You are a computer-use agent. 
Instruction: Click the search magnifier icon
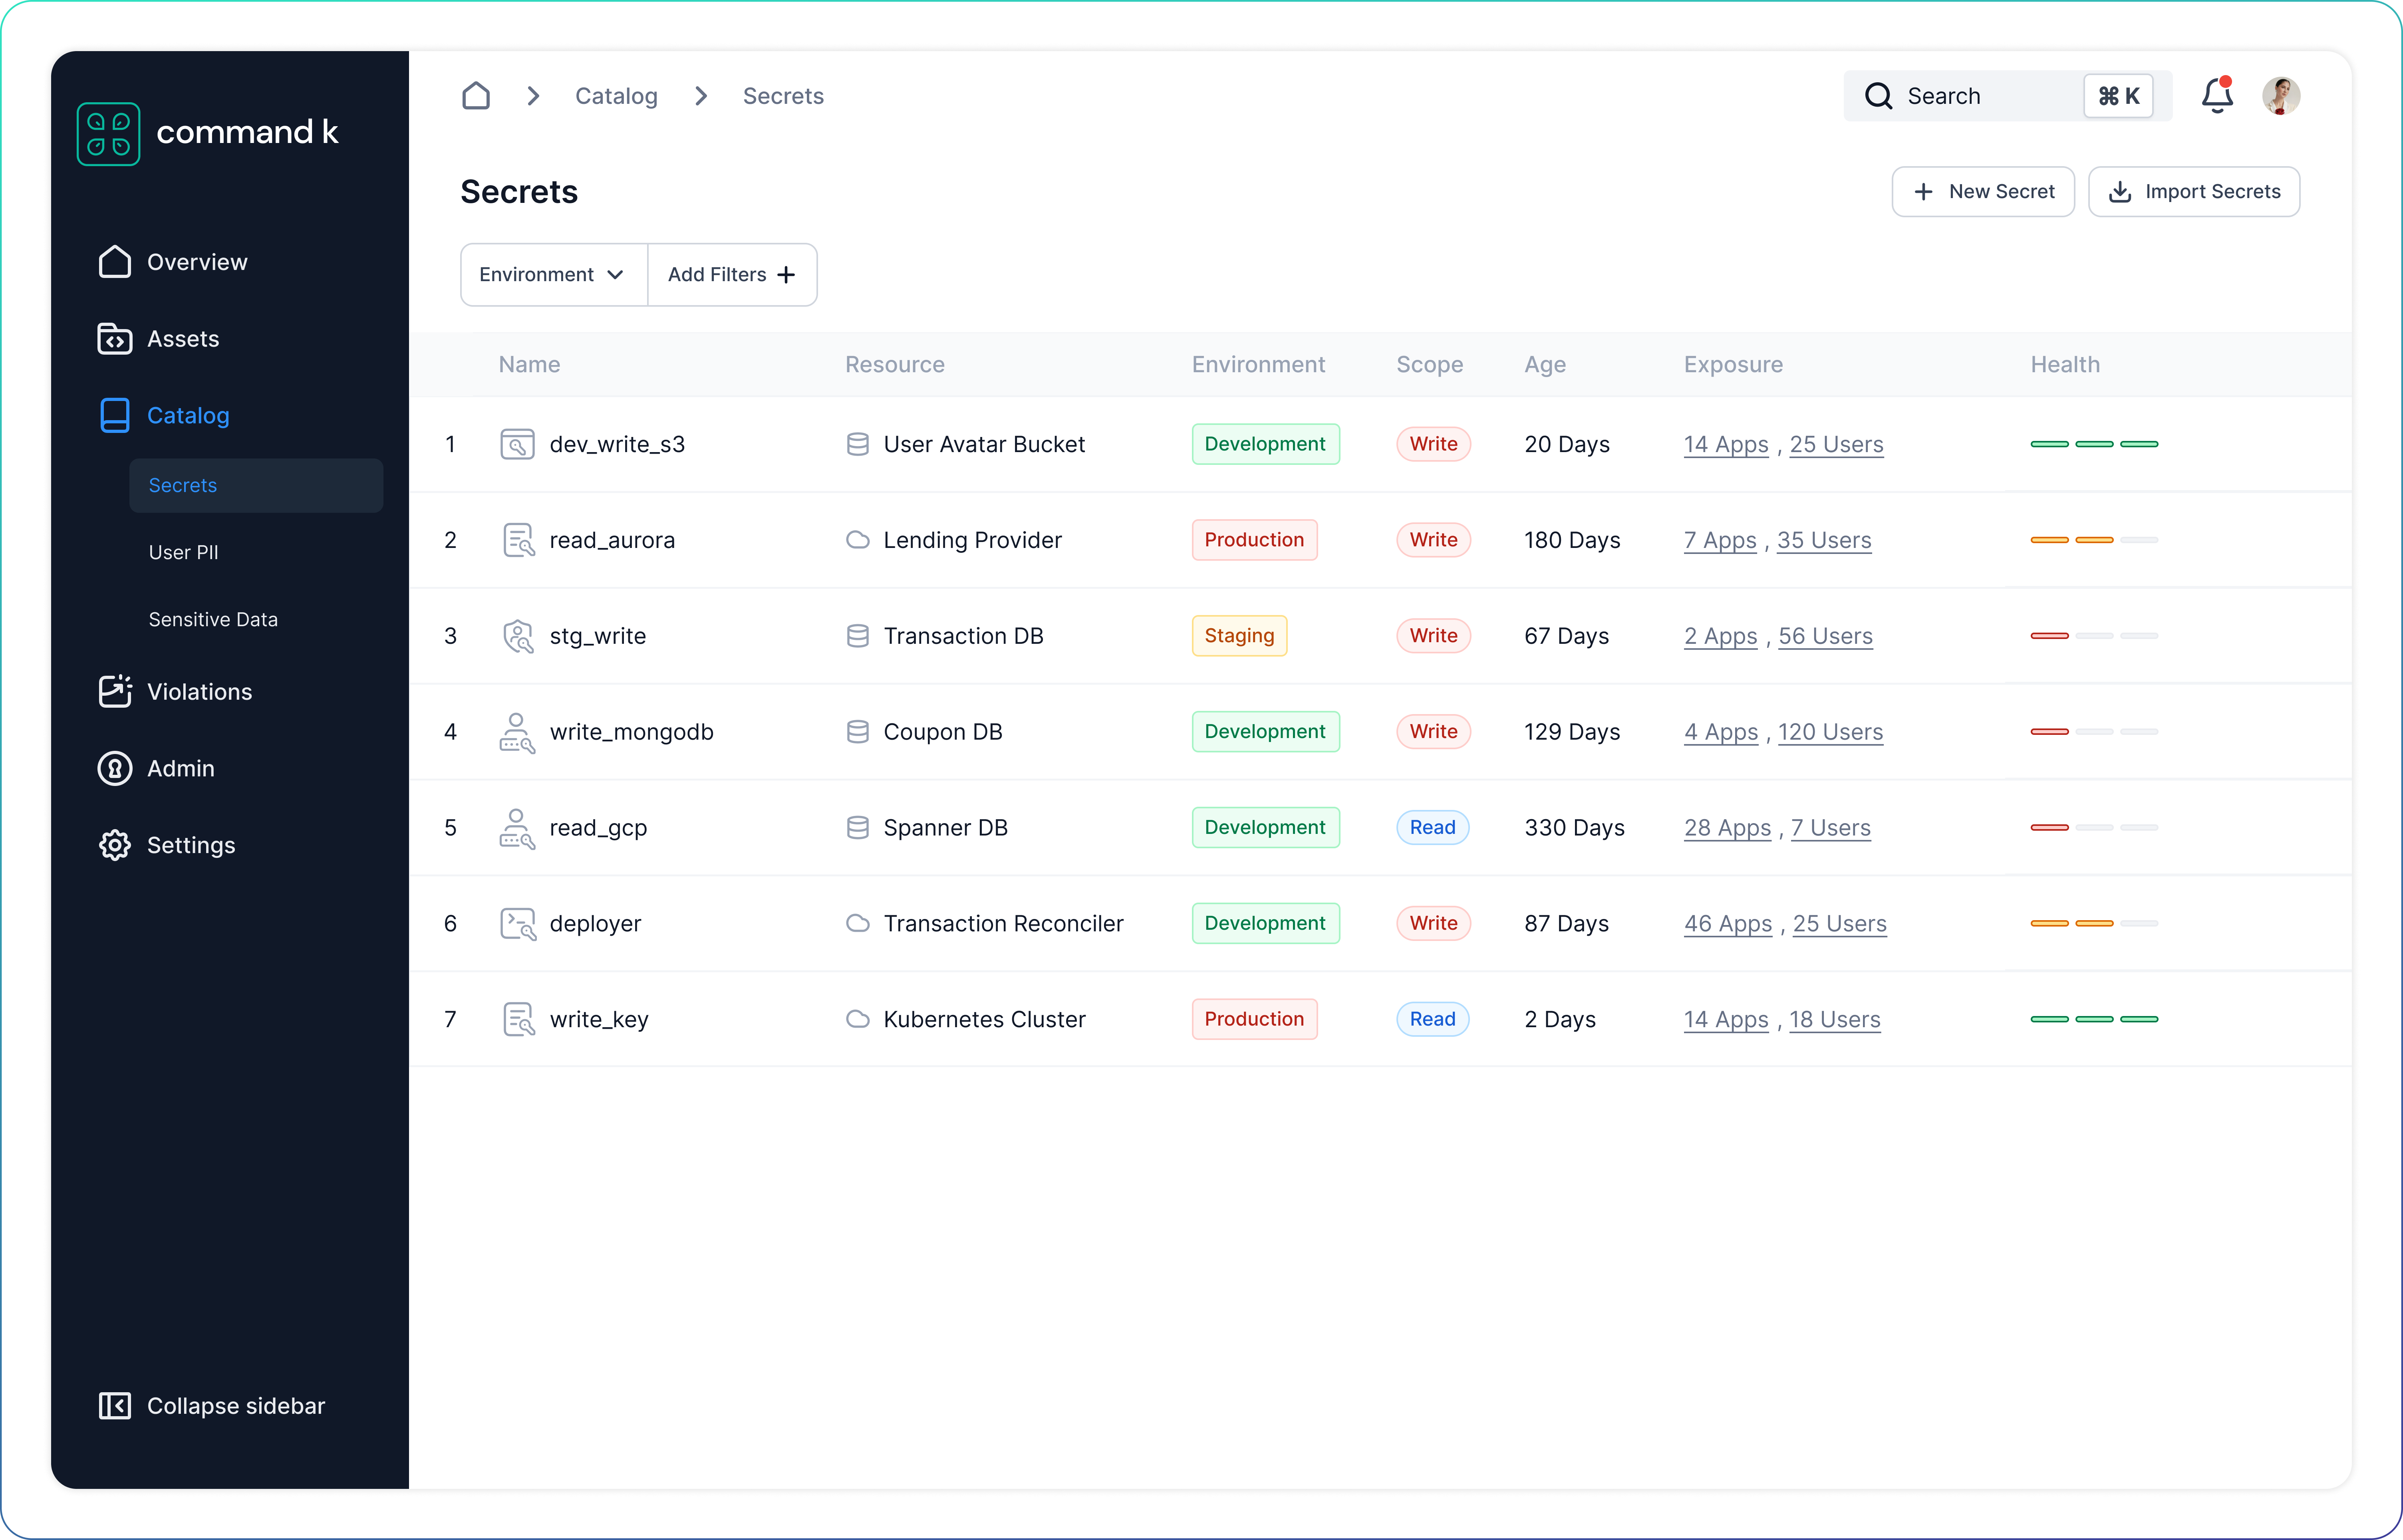1878,96
